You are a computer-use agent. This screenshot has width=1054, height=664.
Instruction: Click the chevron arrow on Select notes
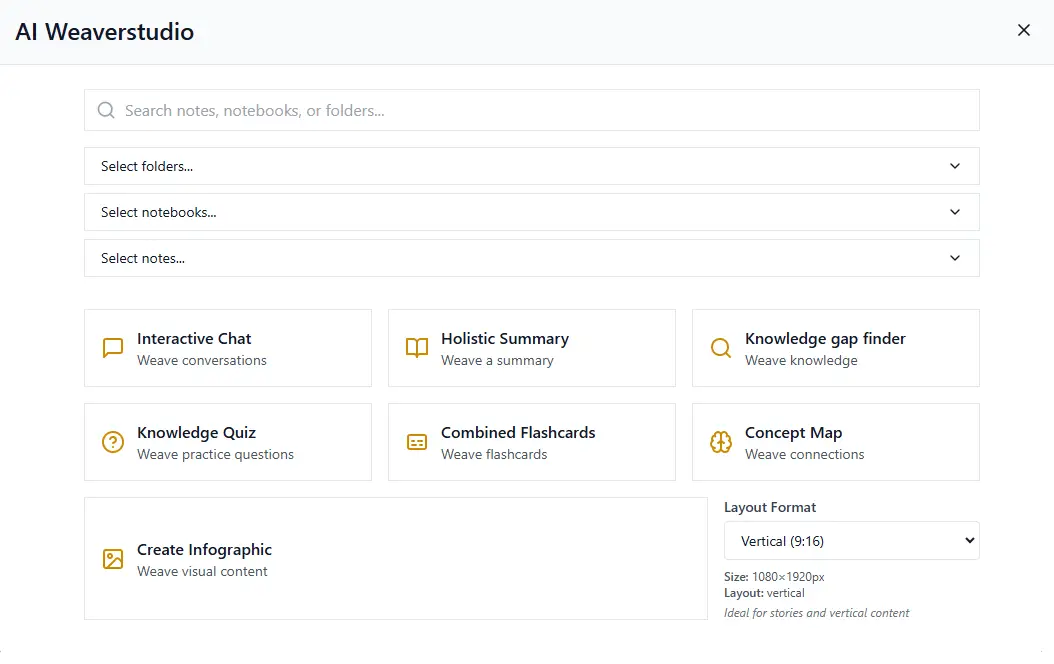click(x=955, y=258)
